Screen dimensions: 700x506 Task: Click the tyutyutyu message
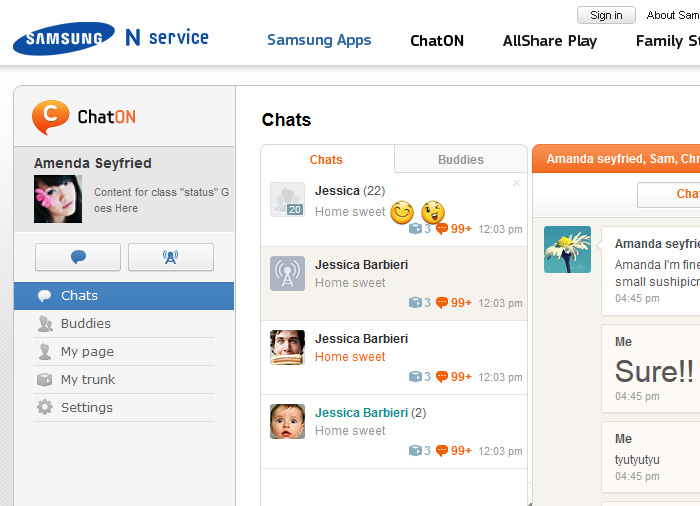pyautogui.click(x=637, y=460)
